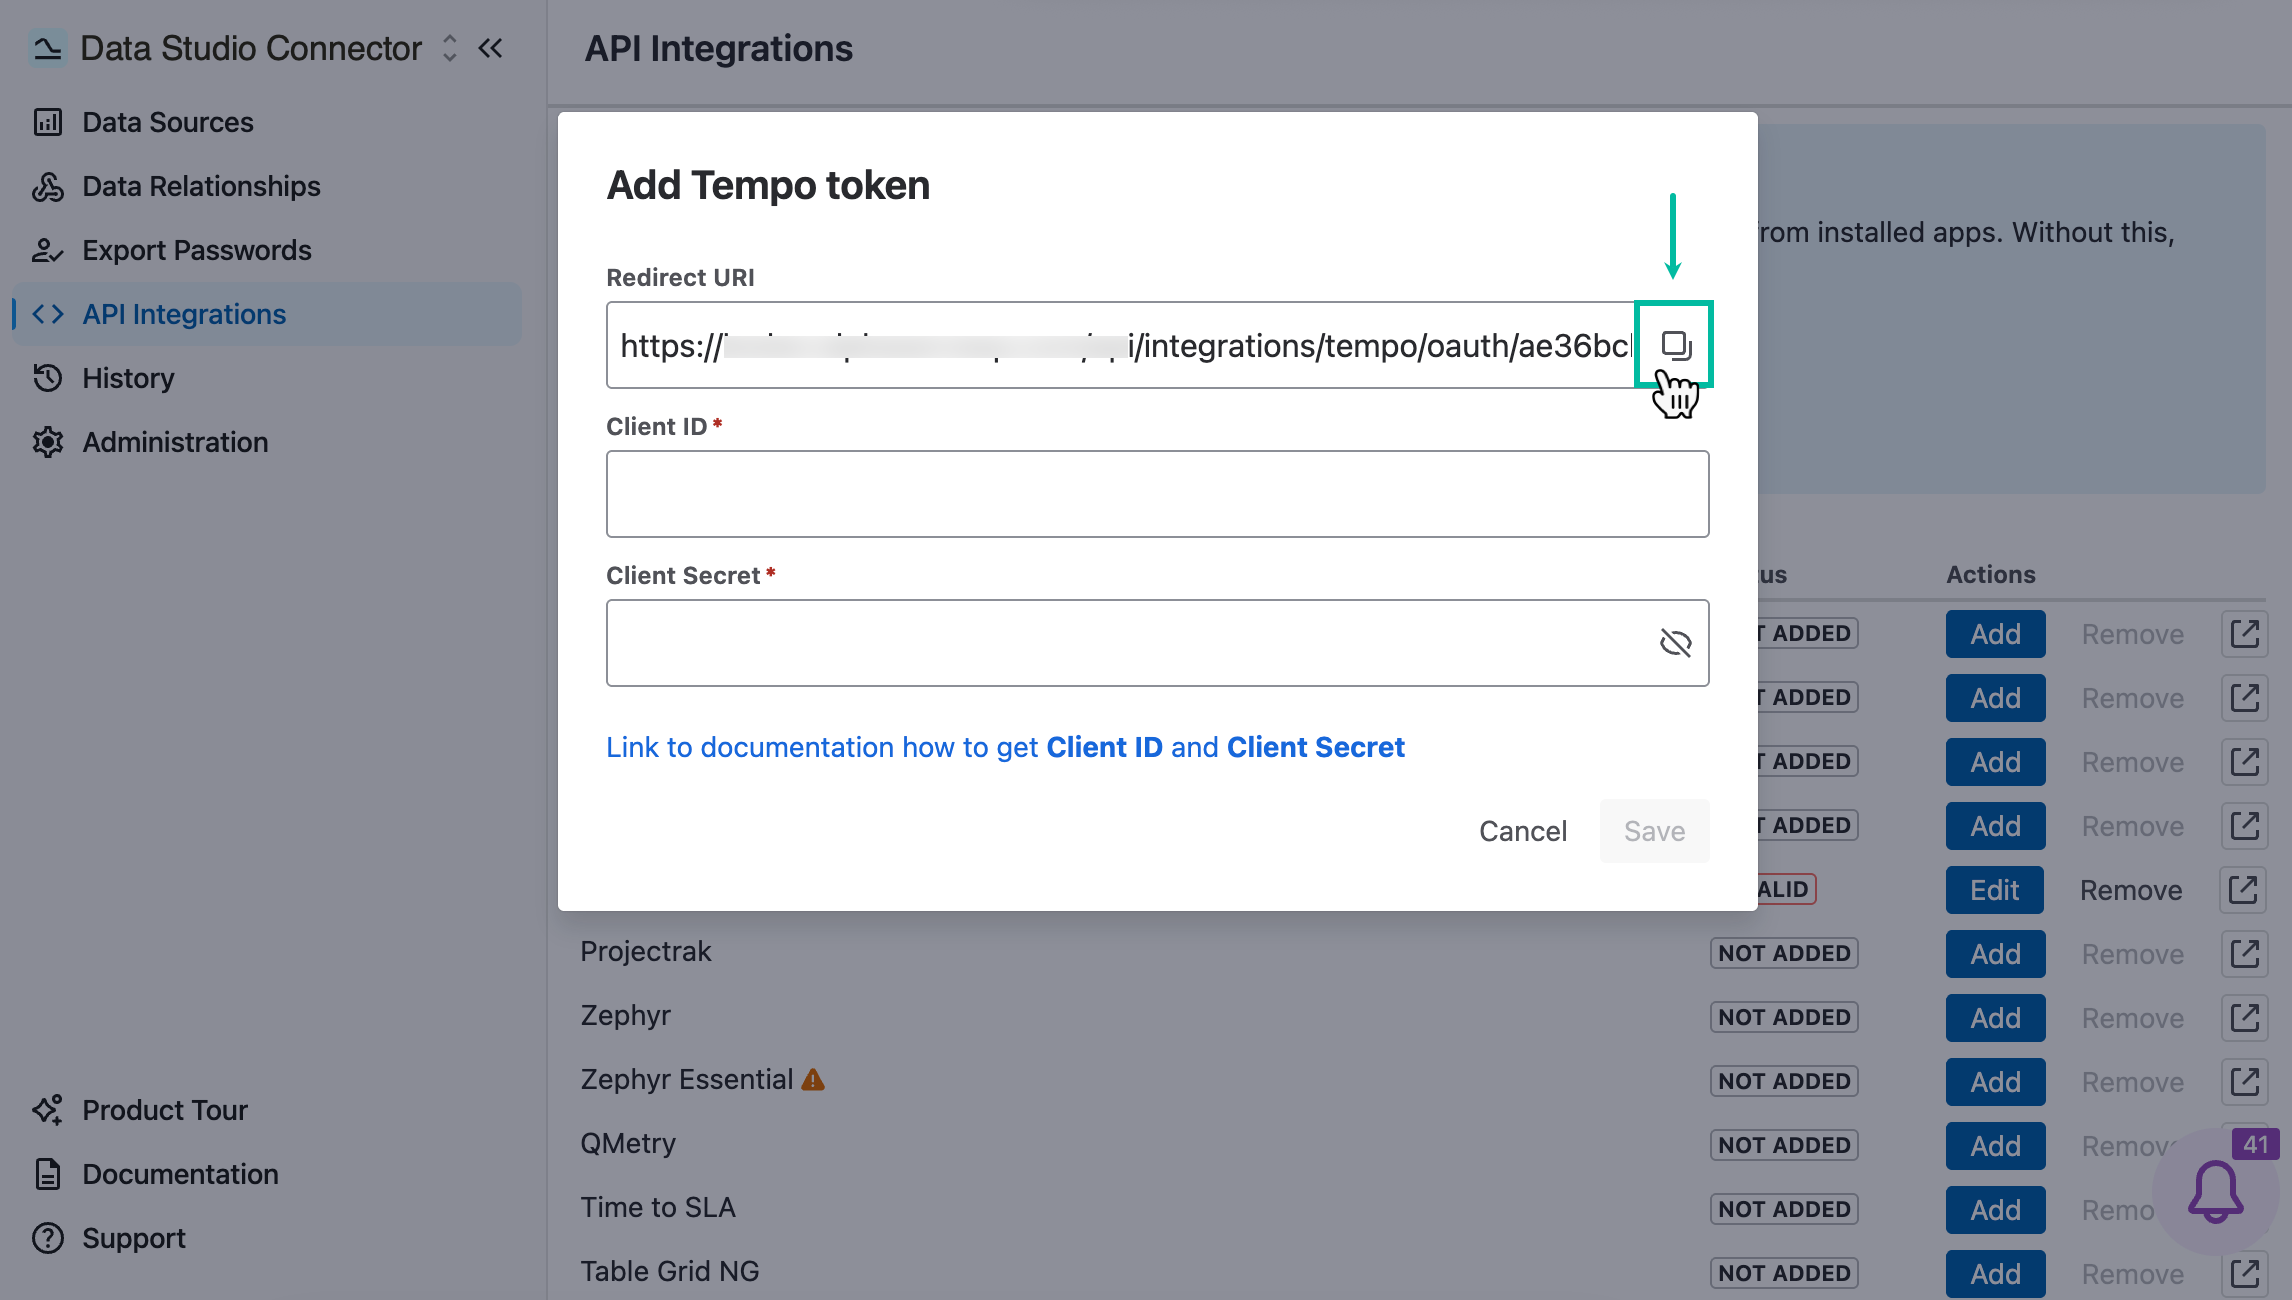
Task: Select Export Passwords in the sidebar
Action: [x=267, y=250]
